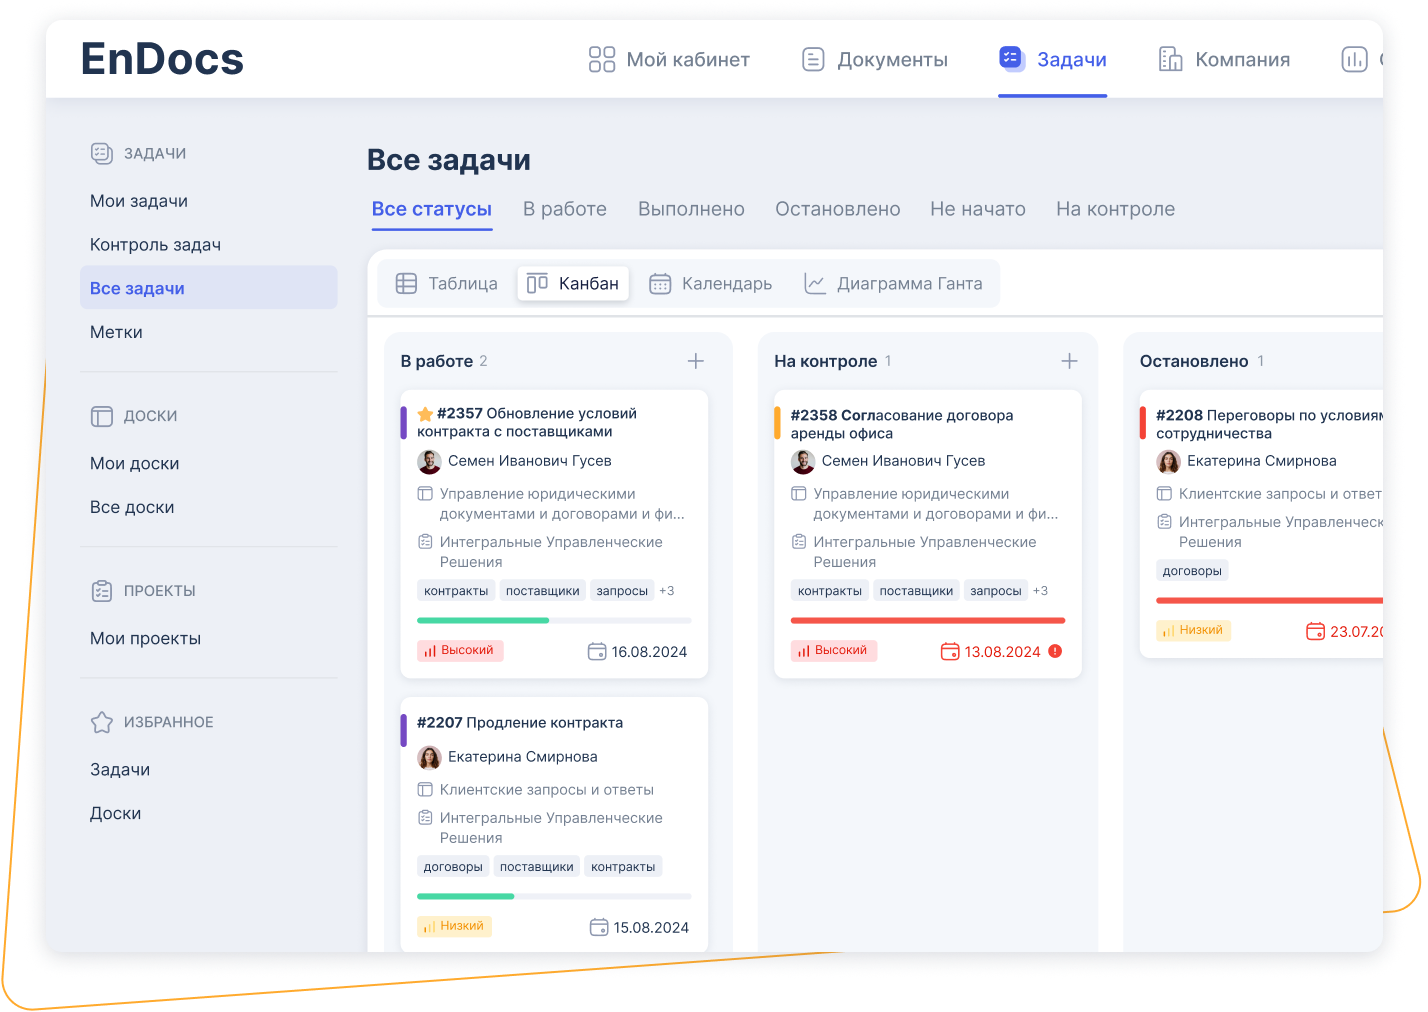
Task: Open the На контроле status tab
Action: pos(1115,209)
